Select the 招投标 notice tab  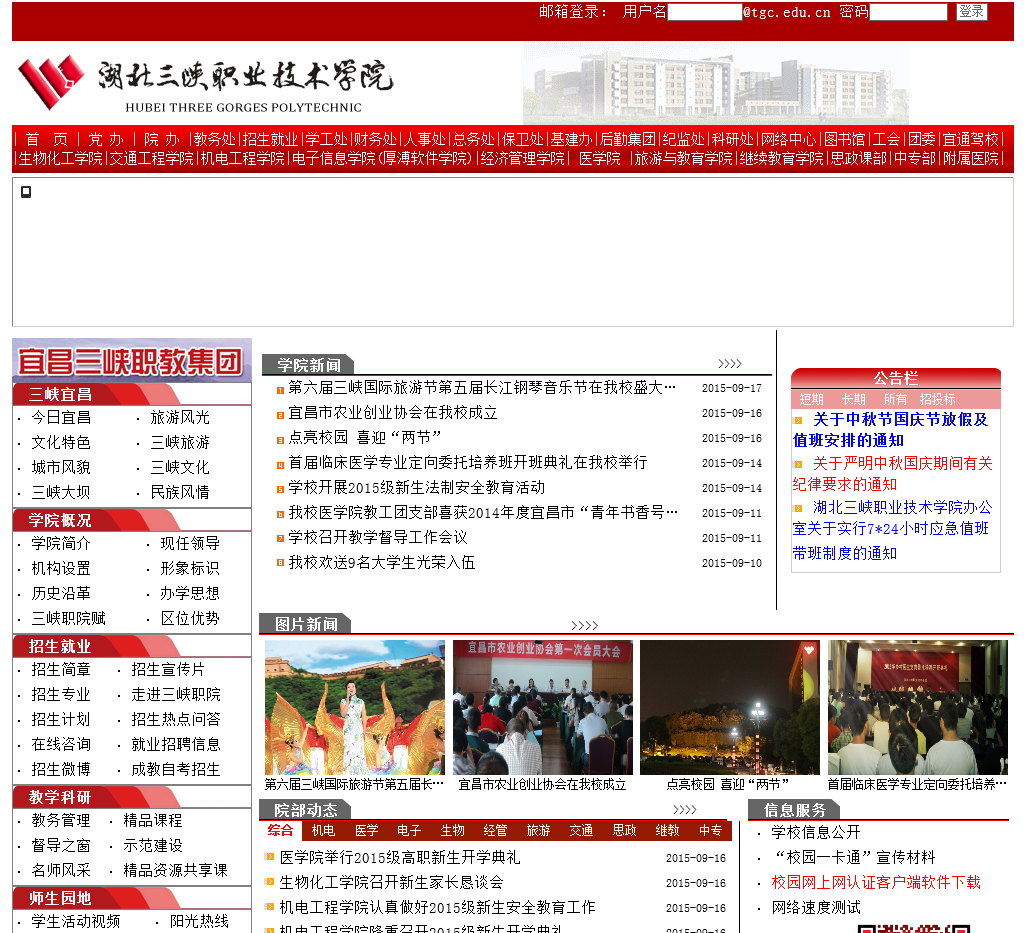[x=937, y=399]
